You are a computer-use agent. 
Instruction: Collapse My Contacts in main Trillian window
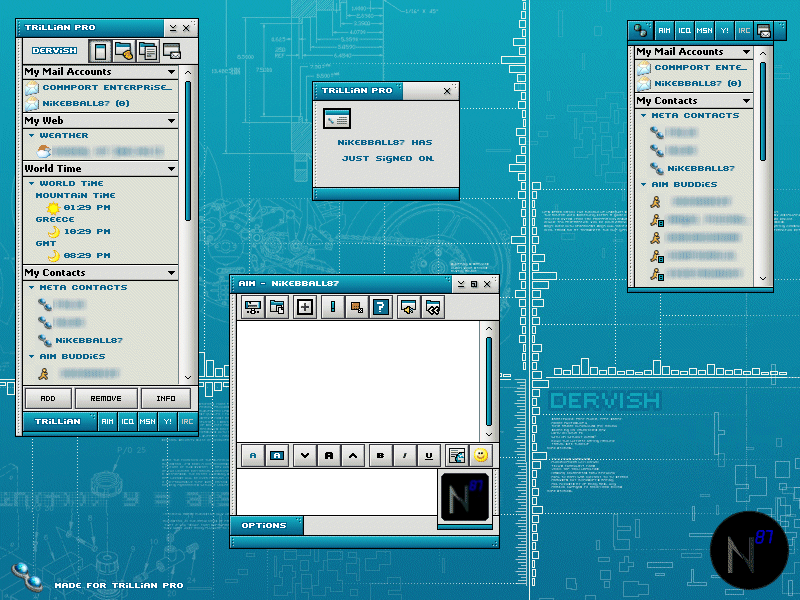[171, 273]
